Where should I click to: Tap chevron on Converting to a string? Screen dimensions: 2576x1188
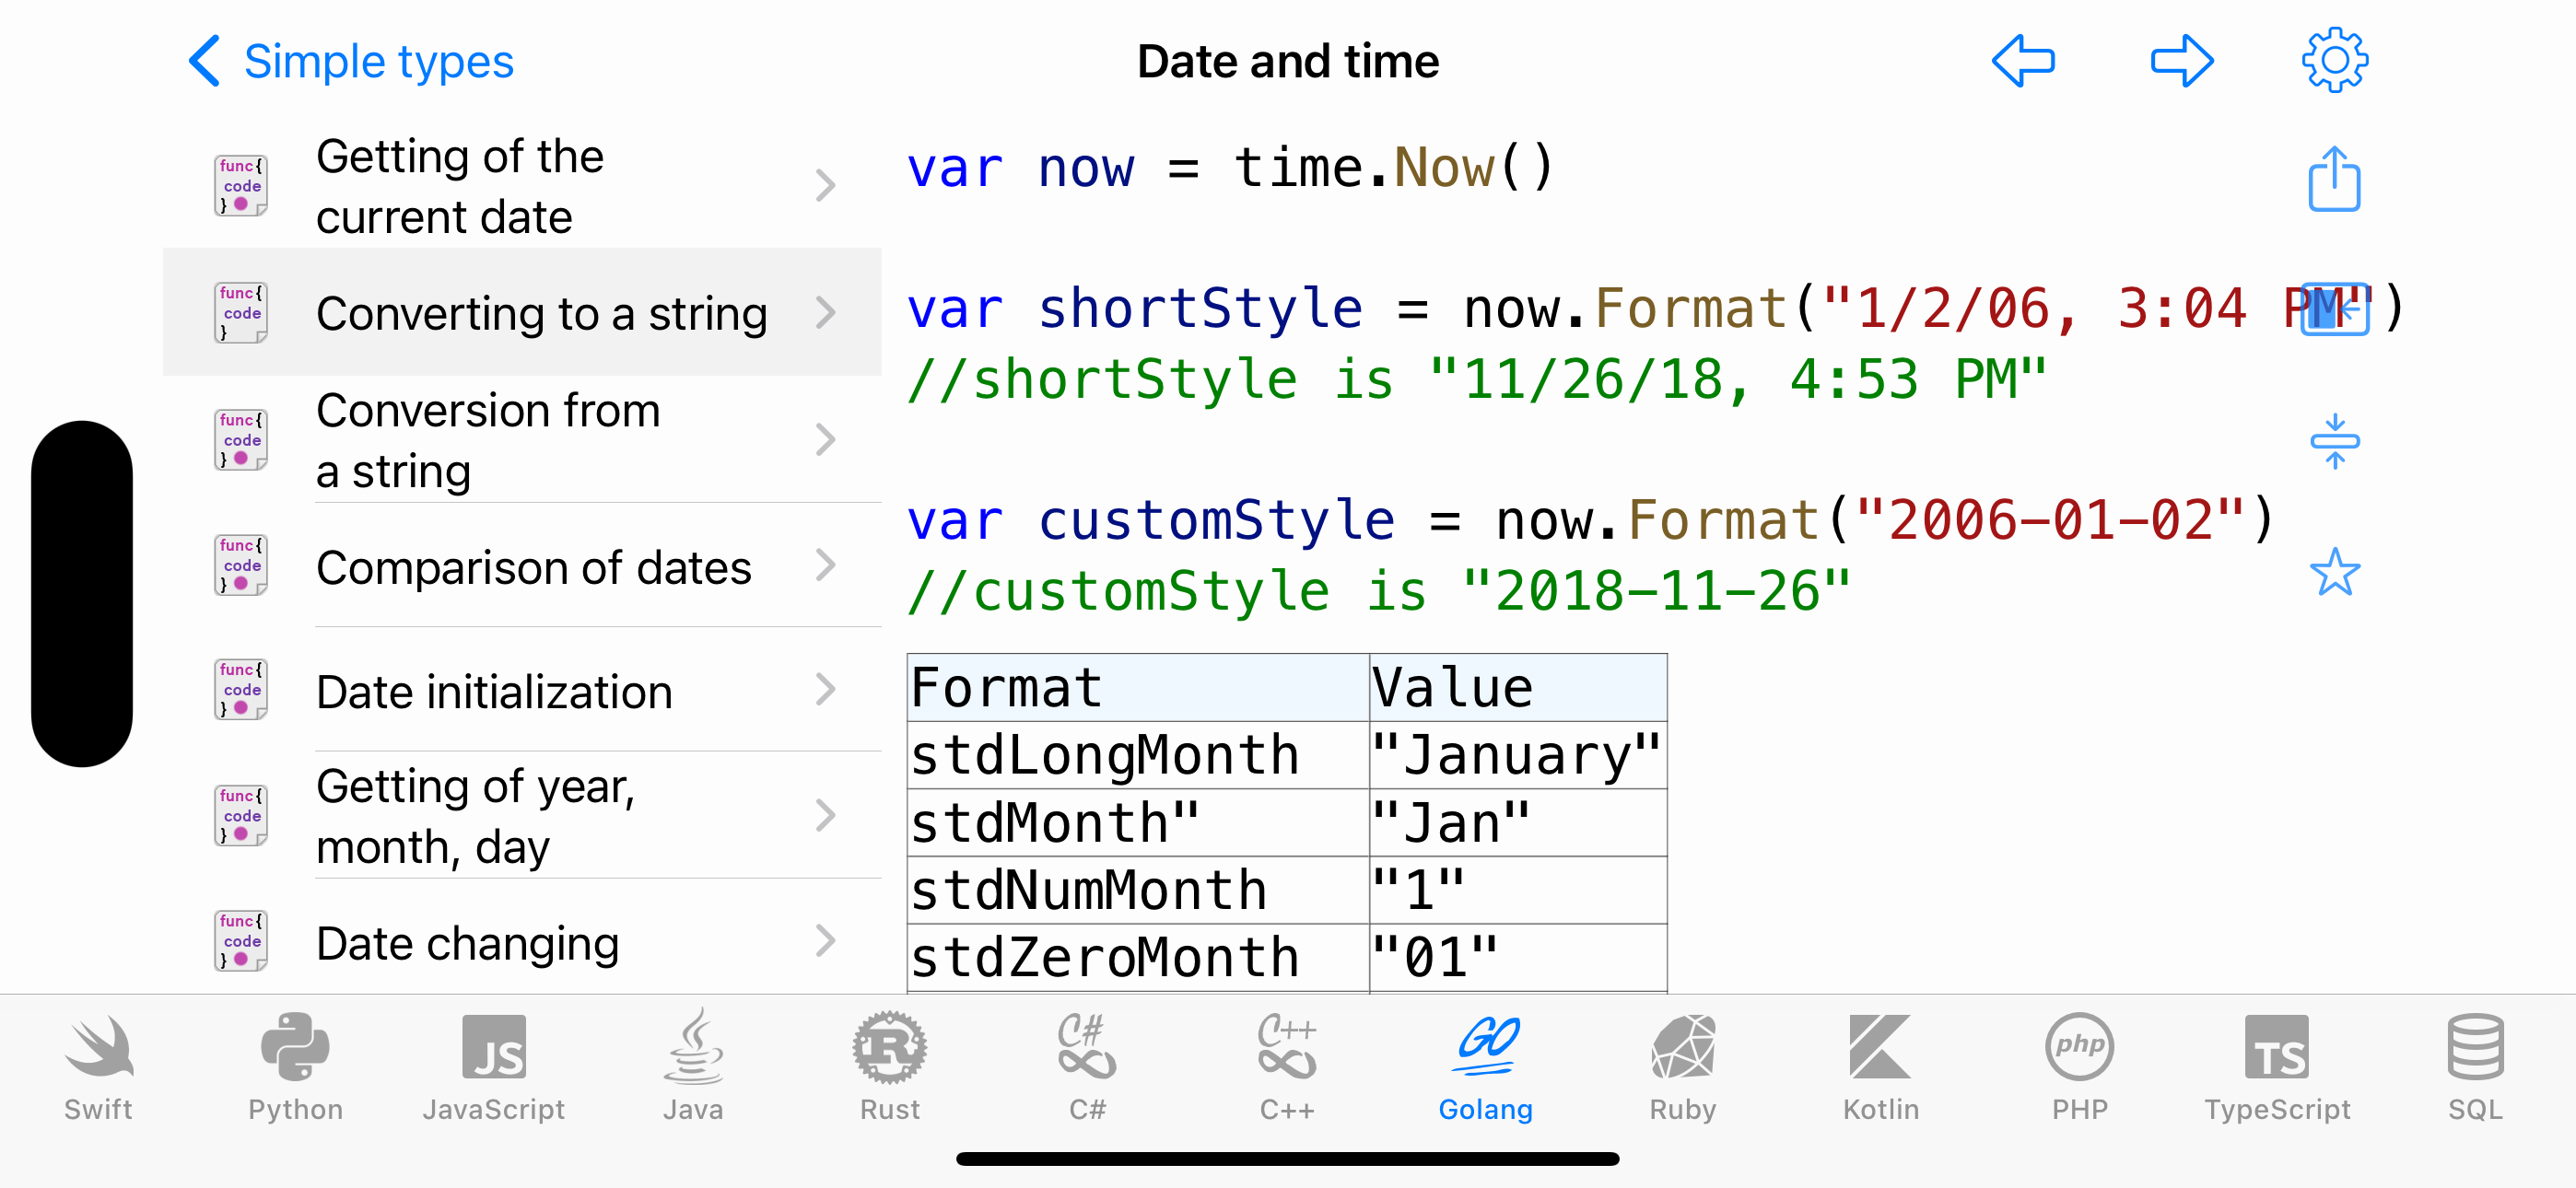[825, 312]
